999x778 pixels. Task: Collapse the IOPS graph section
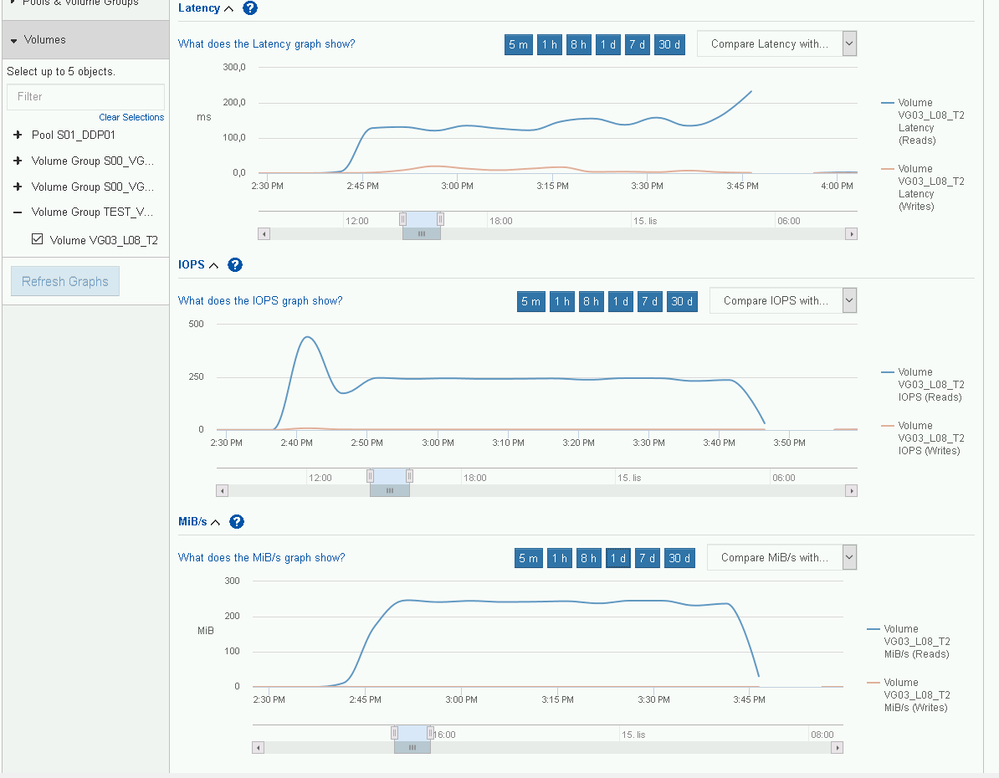214,265
